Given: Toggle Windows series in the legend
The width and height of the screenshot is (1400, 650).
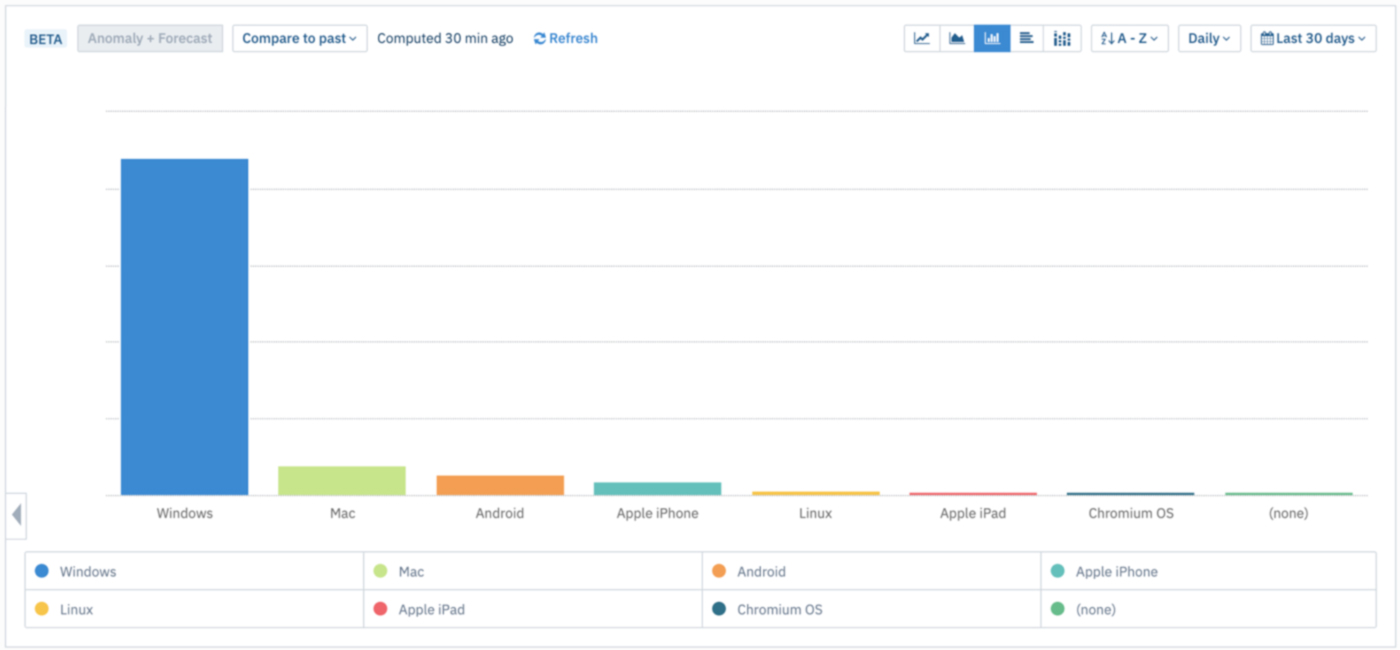Looking at the screenshot, I should point(87,572).
